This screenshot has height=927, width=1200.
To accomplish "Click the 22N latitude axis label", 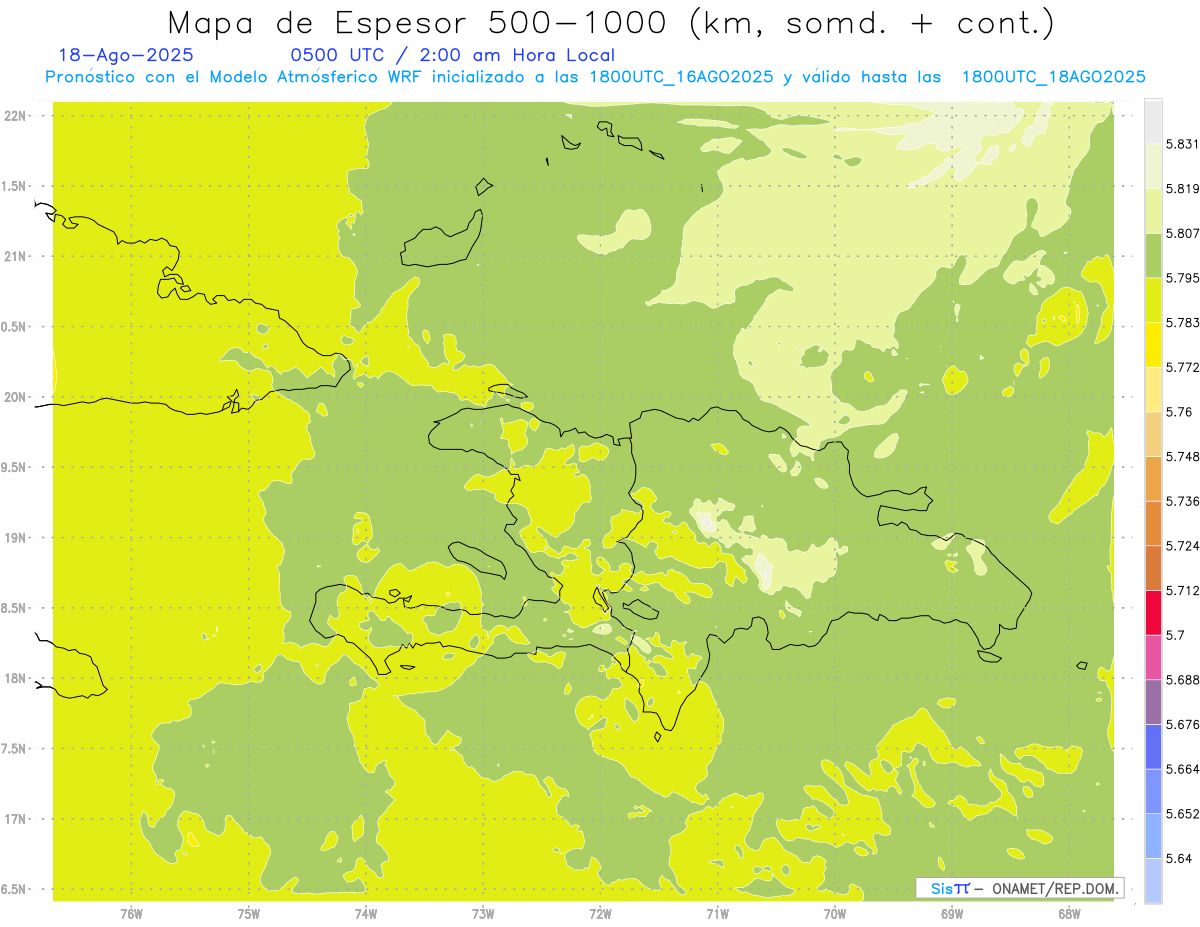I will pos(14,116).
